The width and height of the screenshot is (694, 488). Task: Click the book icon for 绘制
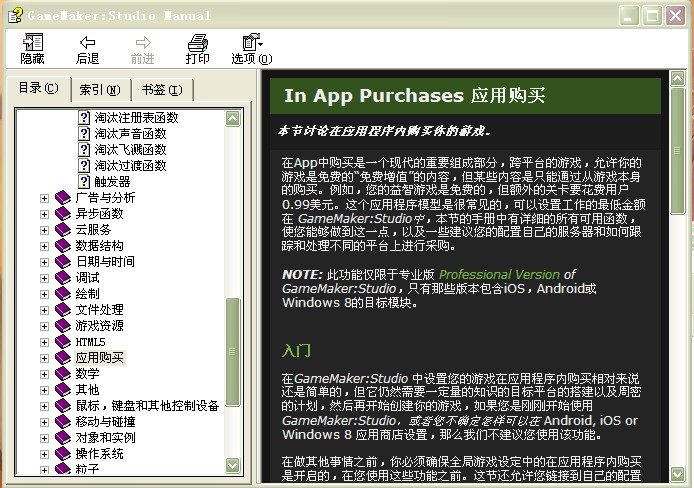click(63, 294)
